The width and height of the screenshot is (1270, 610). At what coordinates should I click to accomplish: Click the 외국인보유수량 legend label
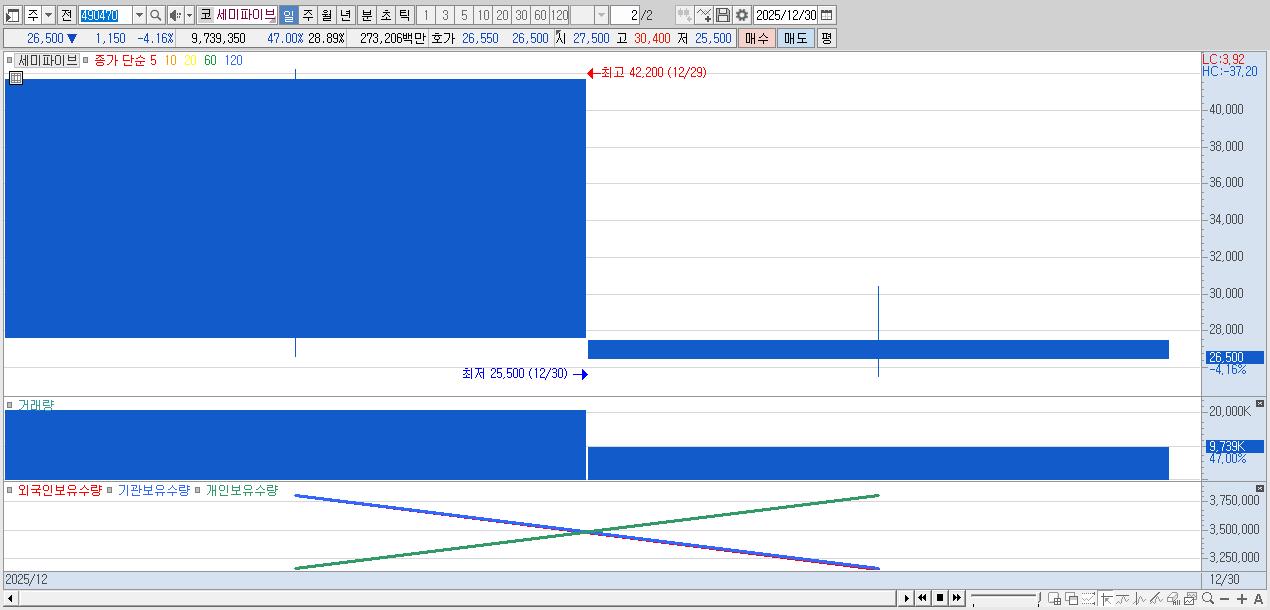(x=59, y=490)
